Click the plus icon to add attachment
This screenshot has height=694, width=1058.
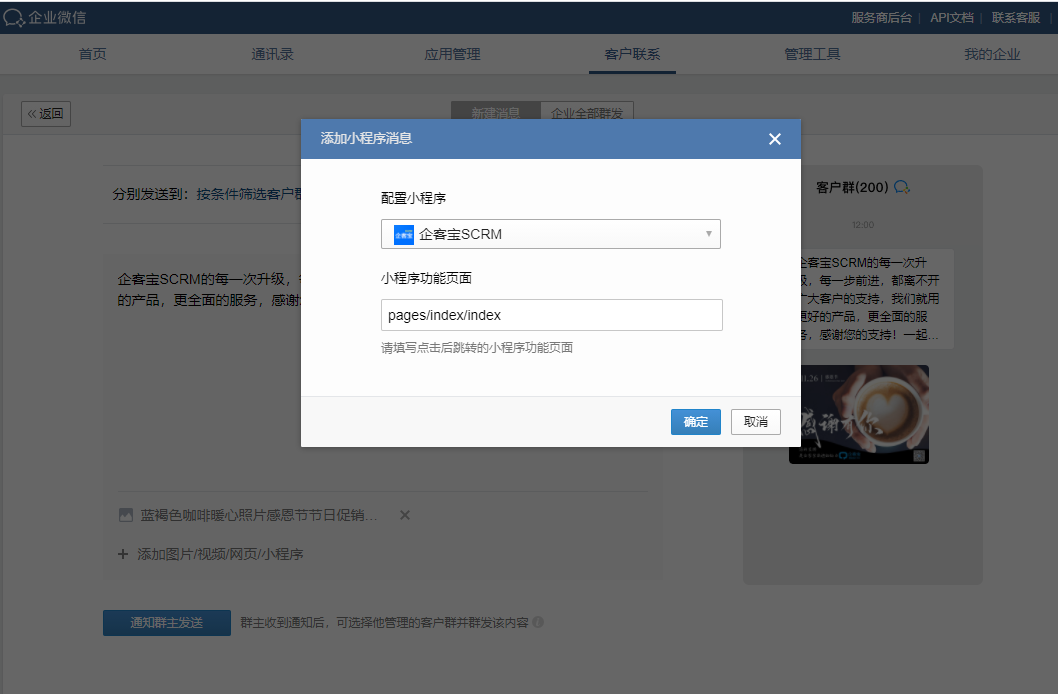coord(123,554)
